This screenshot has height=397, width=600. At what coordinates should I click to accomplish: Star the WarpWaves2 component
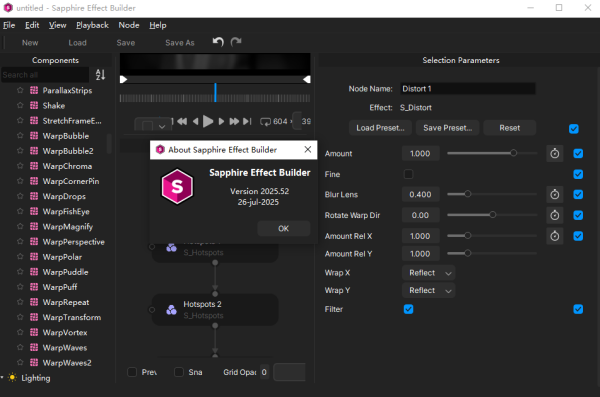pyautogui.click(x=20, y=362)
